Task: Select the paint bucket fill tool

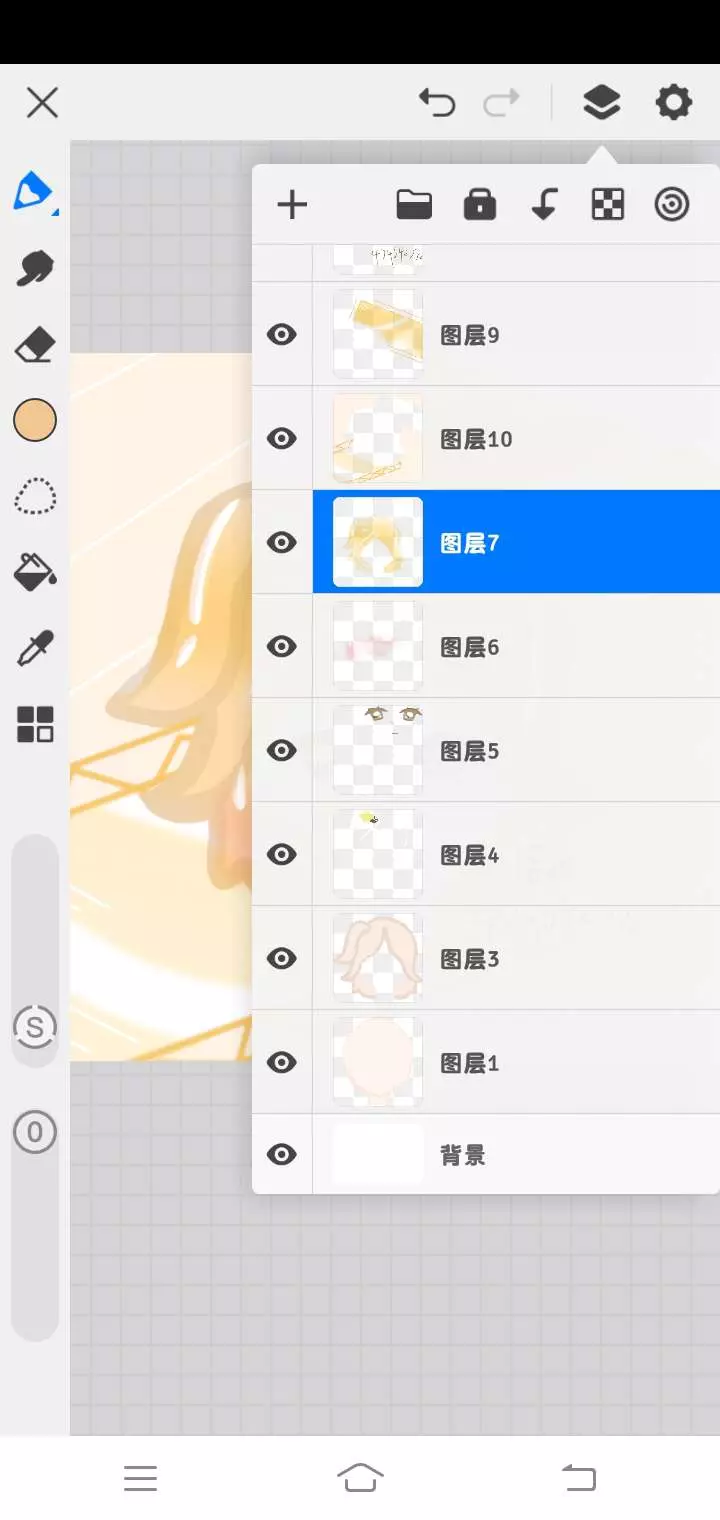Action: (x=35, y=571)
